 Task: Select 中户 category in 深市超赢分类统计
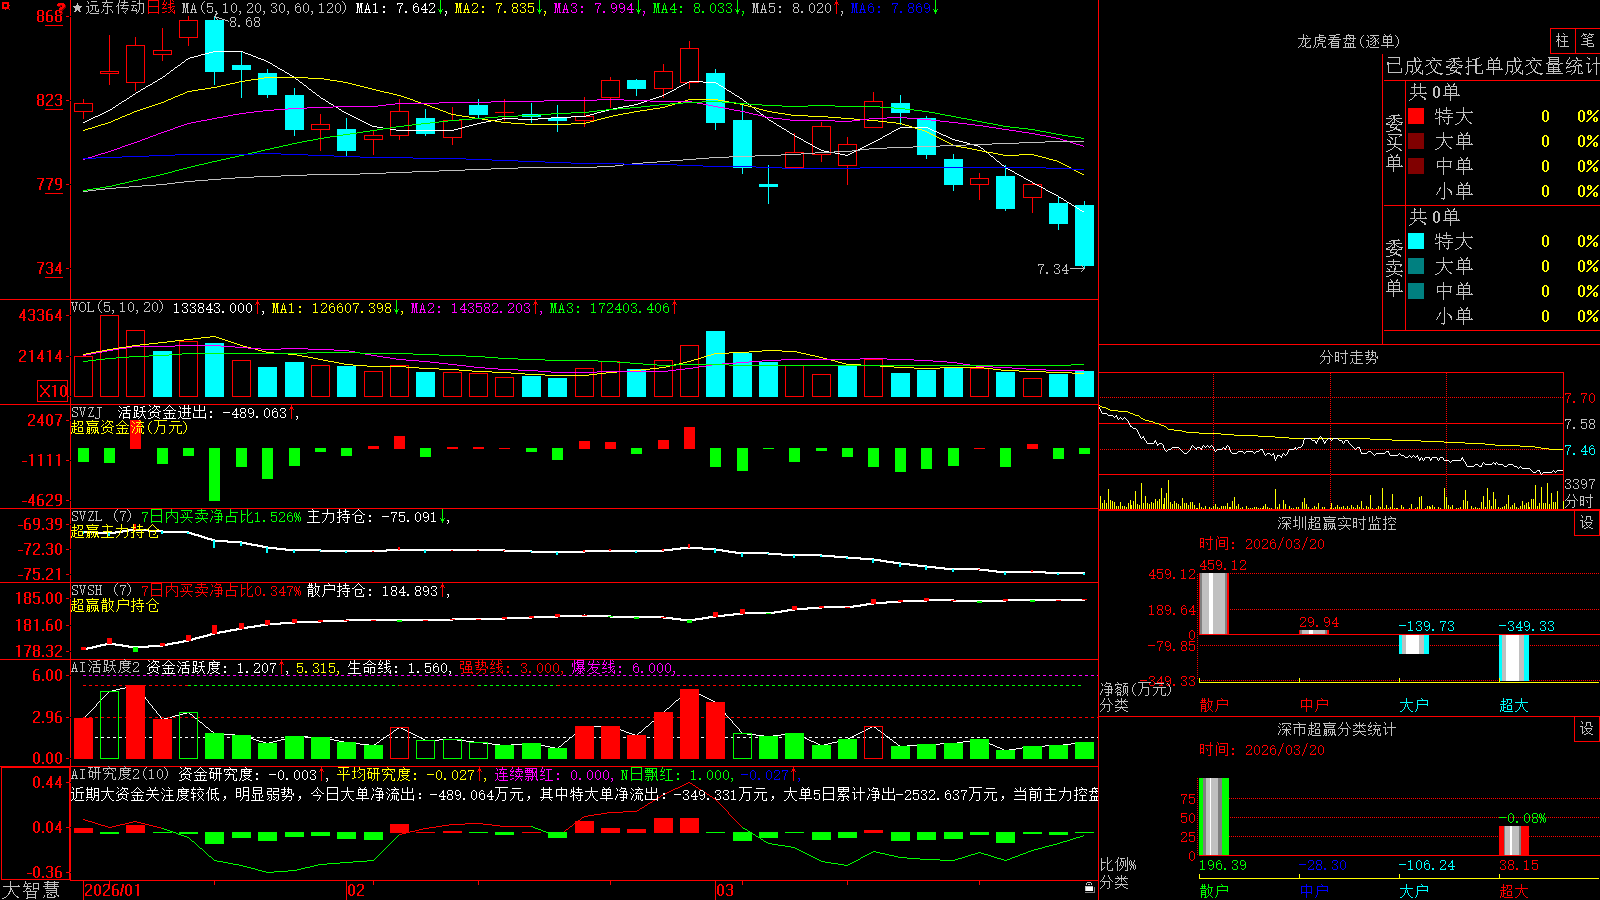pyautogui.click(x=1314, y=891)
